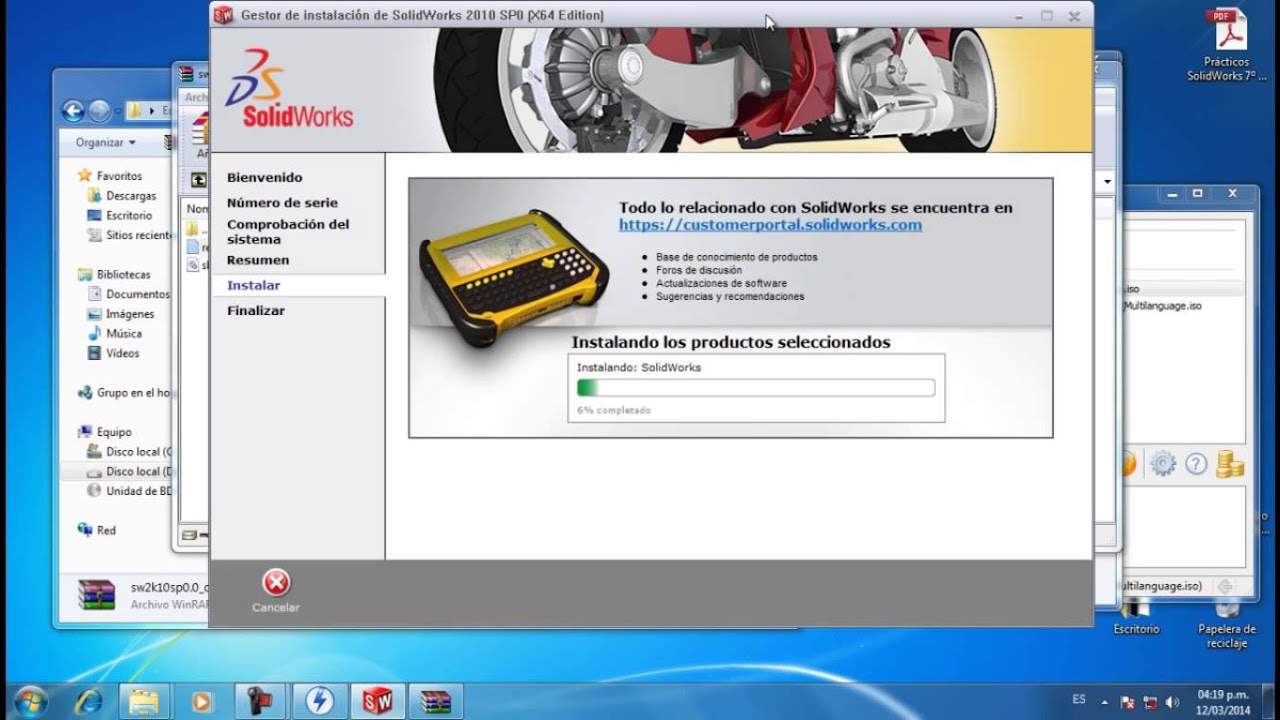Click the gold coins icon
1280x720 pixels.
(x=1229, y=464)
